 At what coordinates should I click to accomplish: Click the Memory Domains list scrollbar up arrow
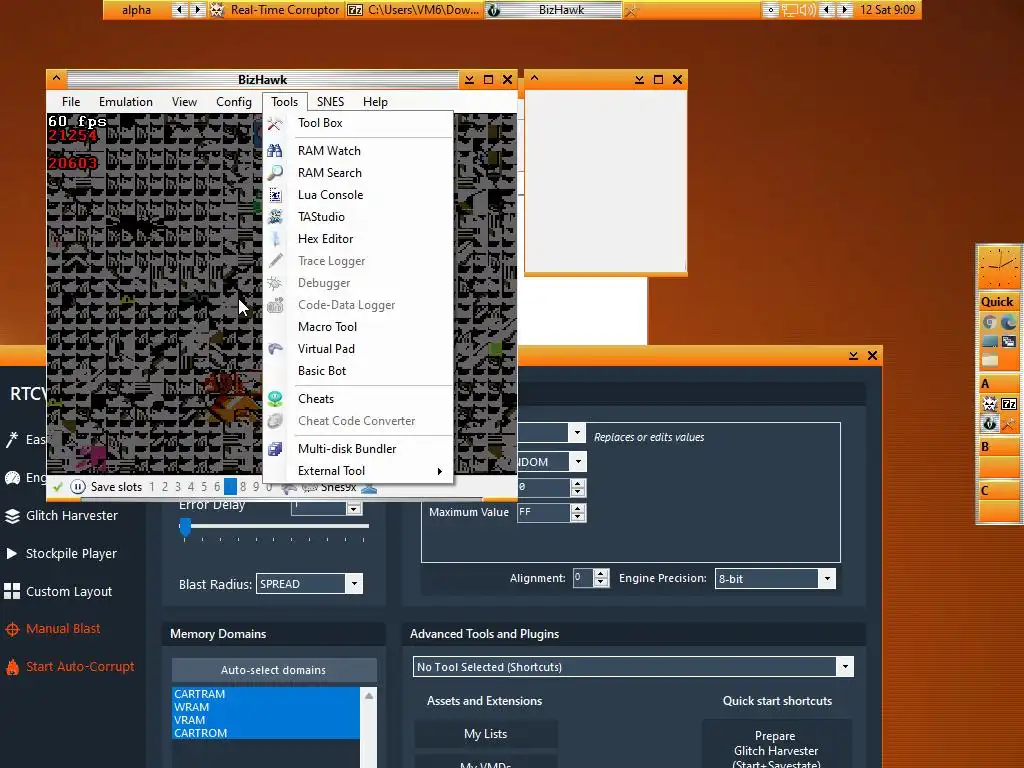[369, 696]
